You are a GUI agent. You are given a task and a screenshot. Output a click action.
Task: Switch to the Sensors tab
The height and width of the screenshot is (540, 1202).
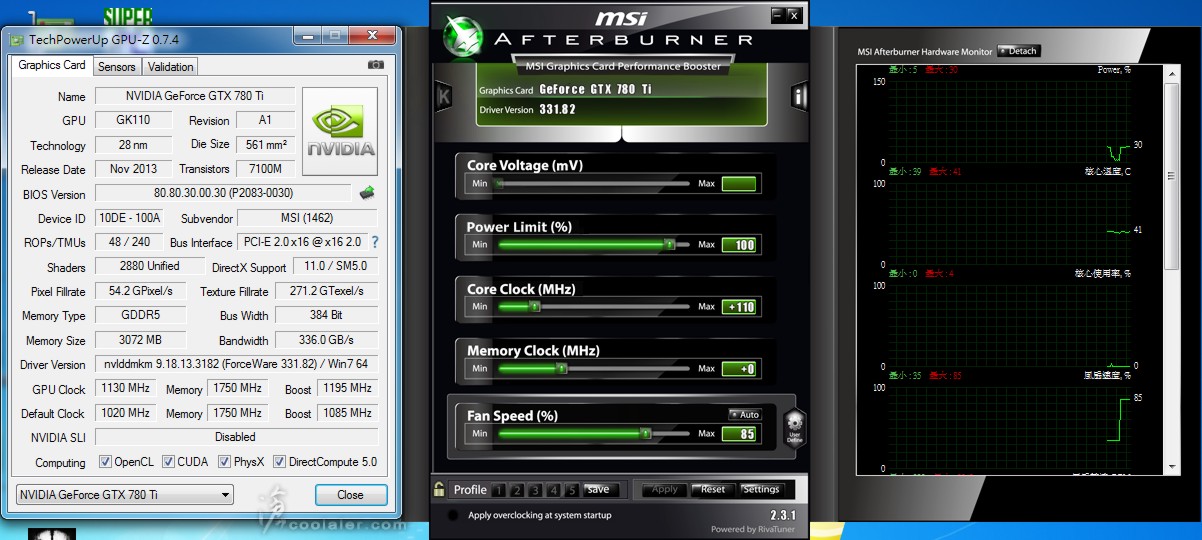tap(117, 67)
